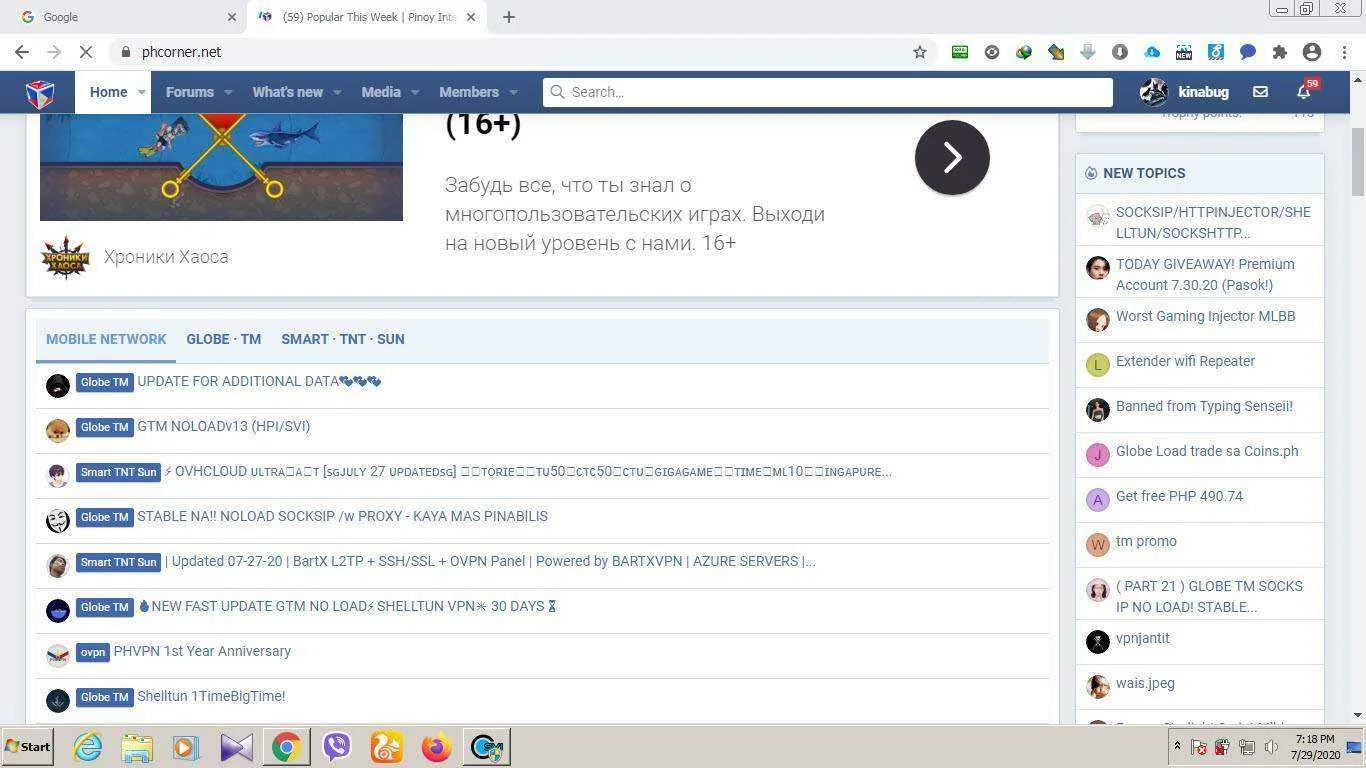Select the GLOBE · TM tab
Image resolution: width=1366 pixels, height=768 pixels.
pyautogui.click(x=223, y=339)
